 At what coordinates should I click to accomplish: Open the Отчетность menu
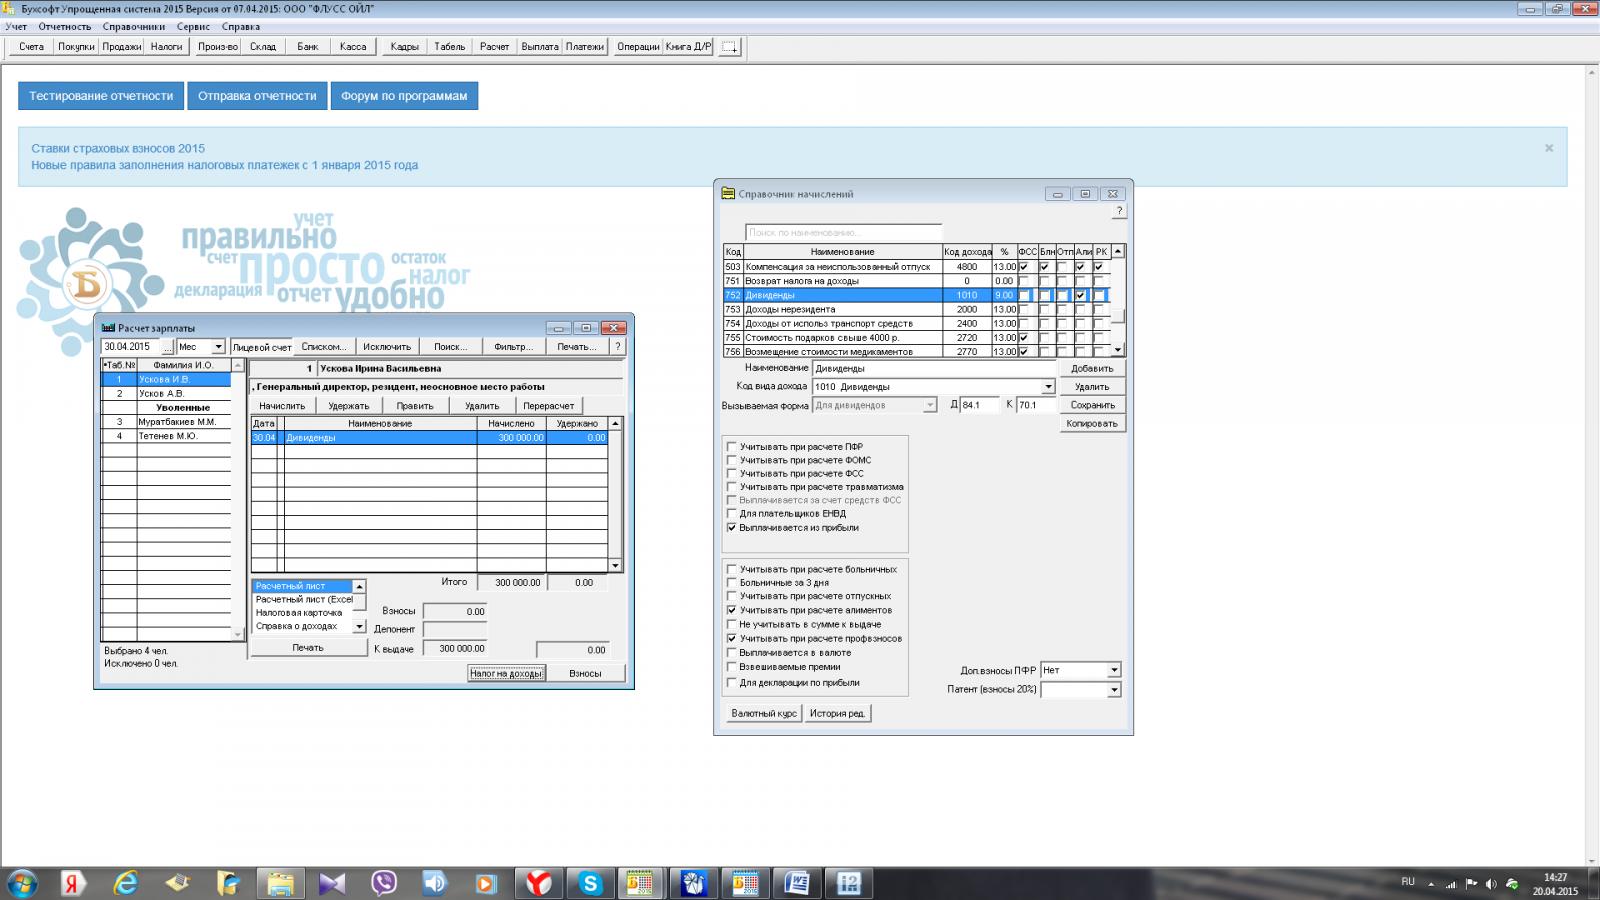pos(65,27)
